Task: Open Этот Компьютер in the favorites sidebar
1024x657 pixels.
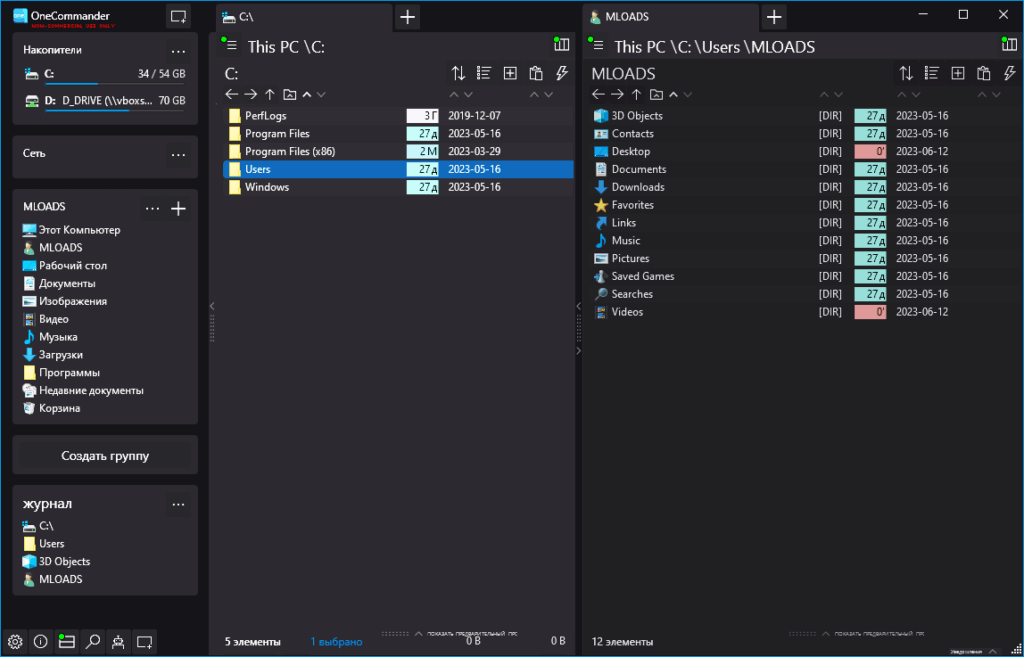Action: click(71, 230)
